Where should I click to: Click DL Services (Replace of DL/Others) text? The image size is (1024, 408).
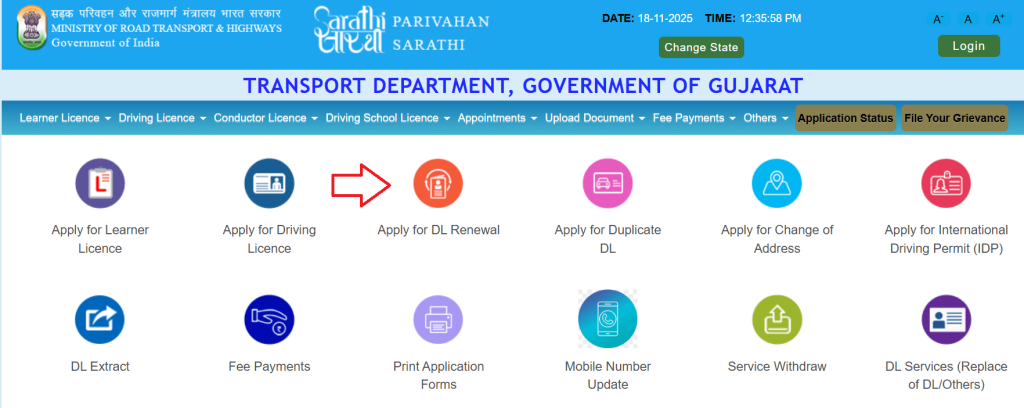tap(946, 375)
